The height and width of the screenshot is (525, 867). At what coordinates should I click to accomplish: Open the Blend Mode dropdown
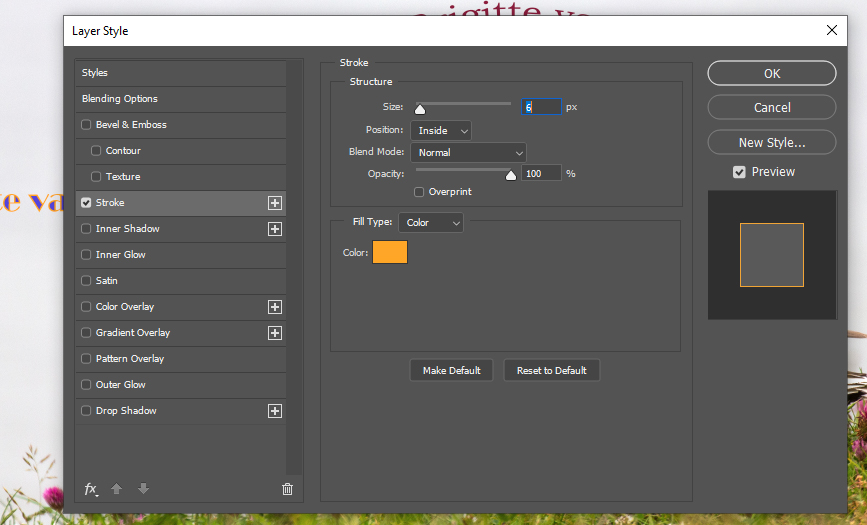tap(468, 153)
